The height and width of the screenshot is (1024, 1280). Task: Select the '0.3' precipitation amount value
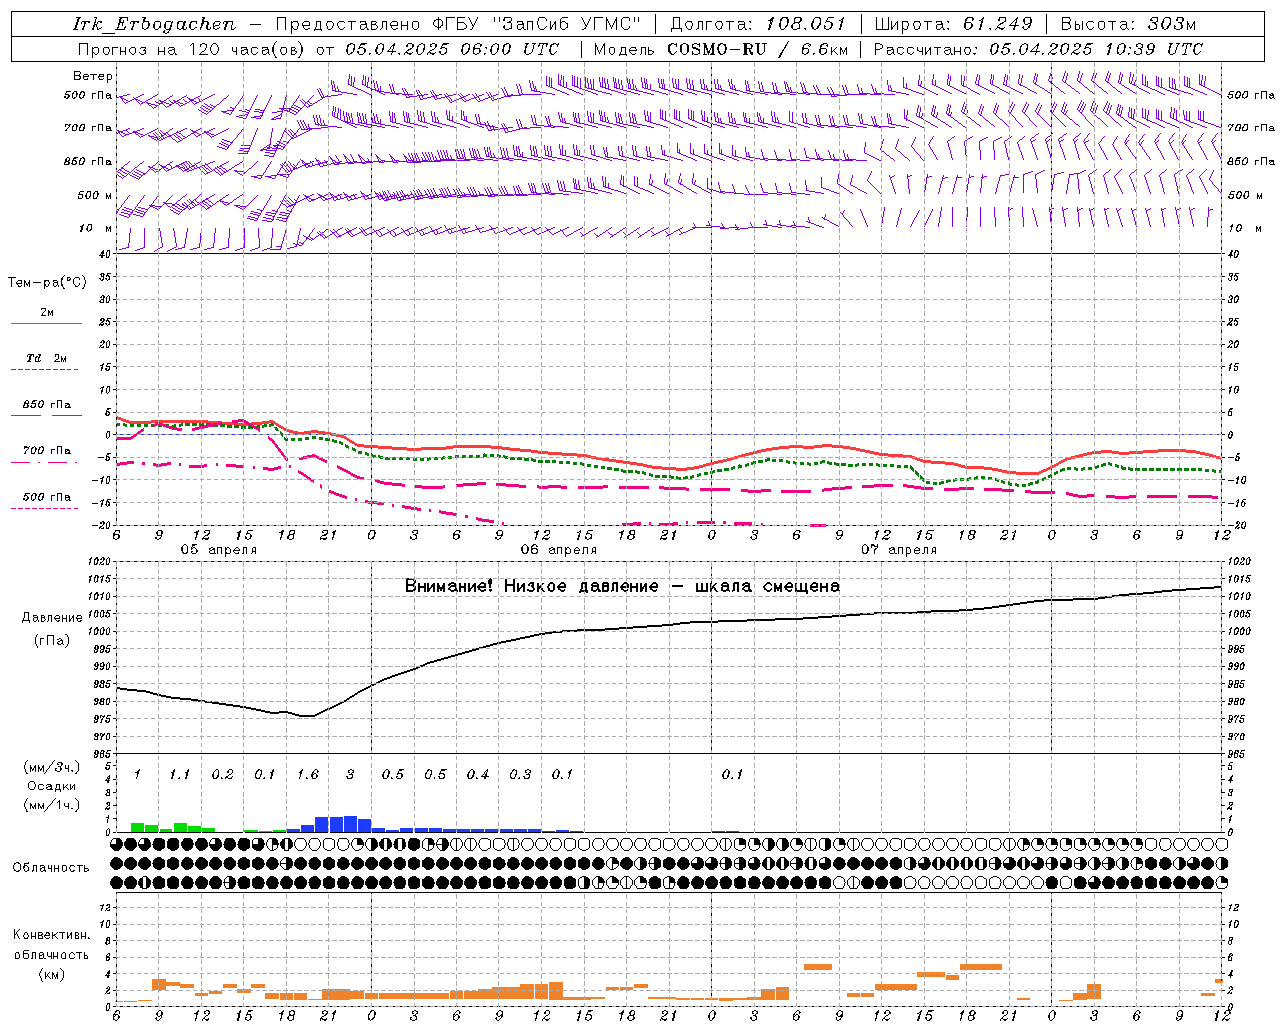click(520, 774)
